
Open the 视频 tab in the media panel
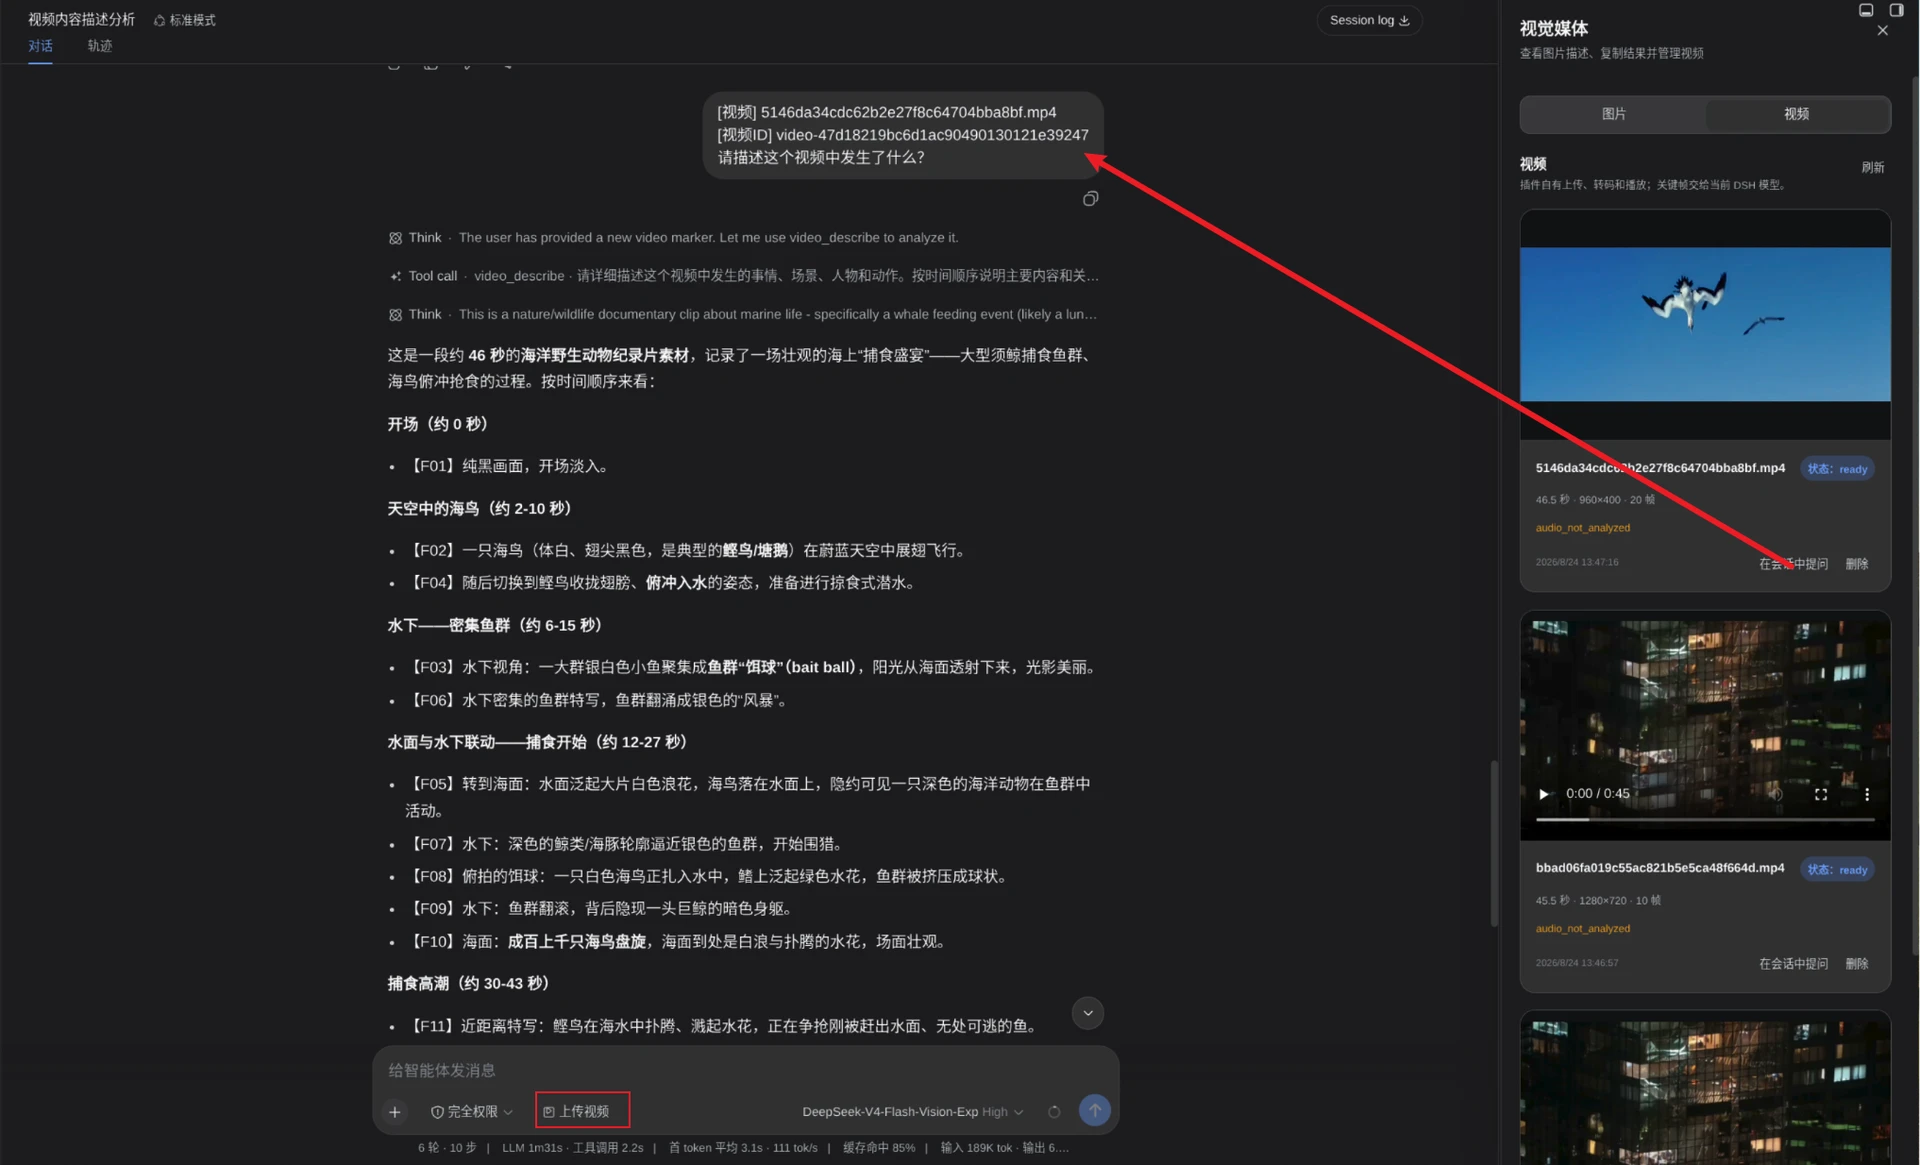[1796, 114]
